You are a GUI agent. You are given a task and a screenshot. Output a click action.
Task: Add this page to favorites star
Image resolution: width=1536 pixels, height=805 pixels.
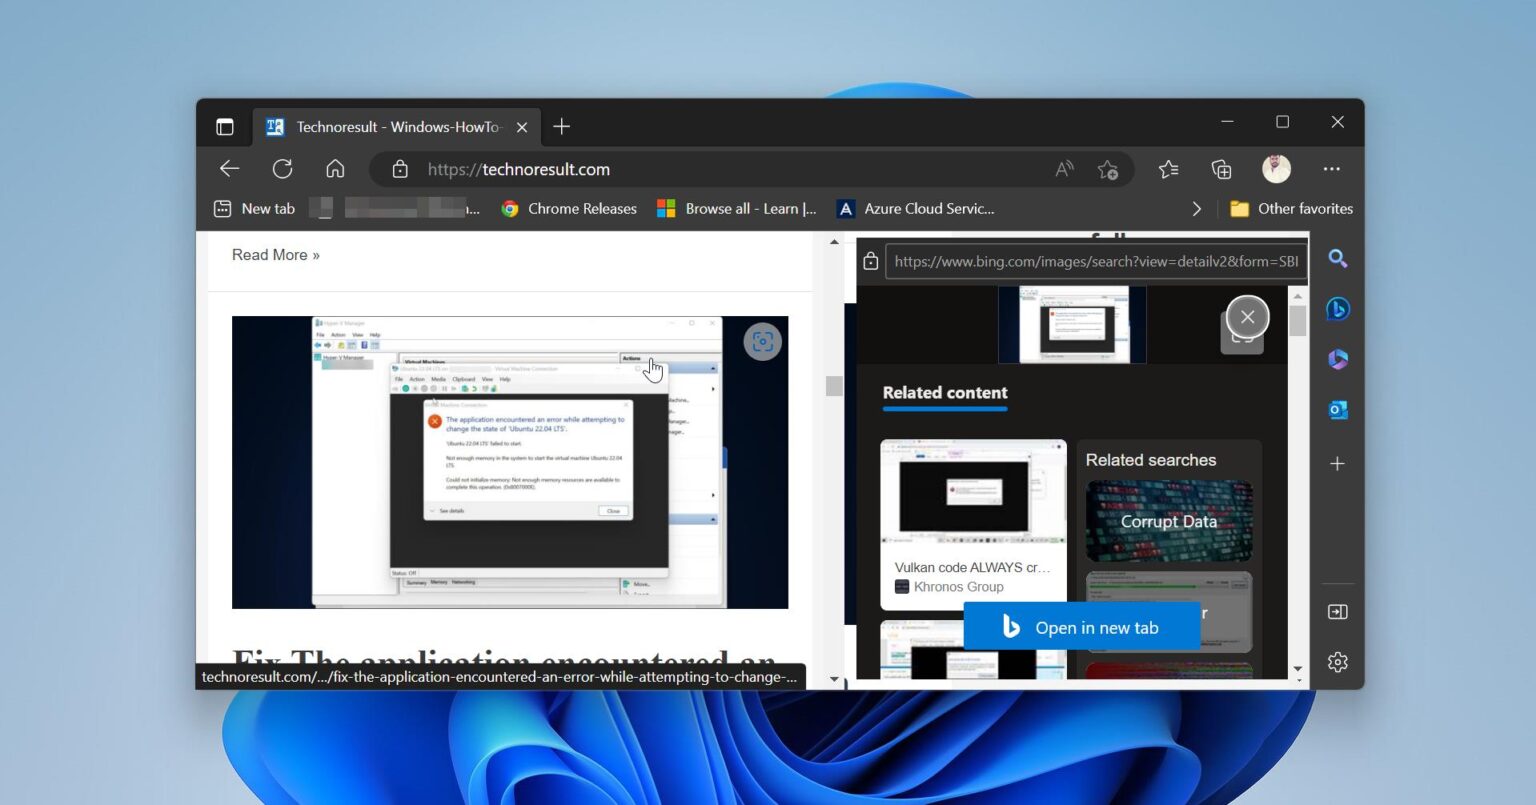[1107, 169]
